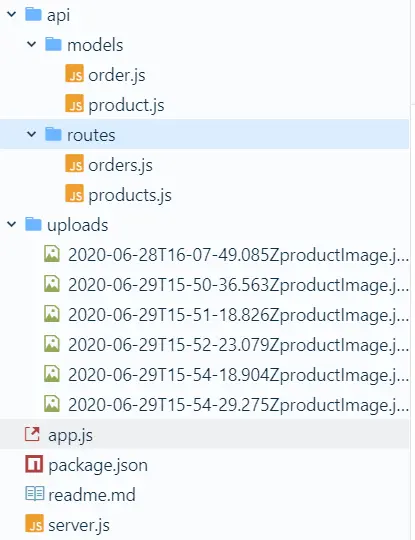
Task: Click the JS icon beside orders.js
Action: (x=74, y=163)
